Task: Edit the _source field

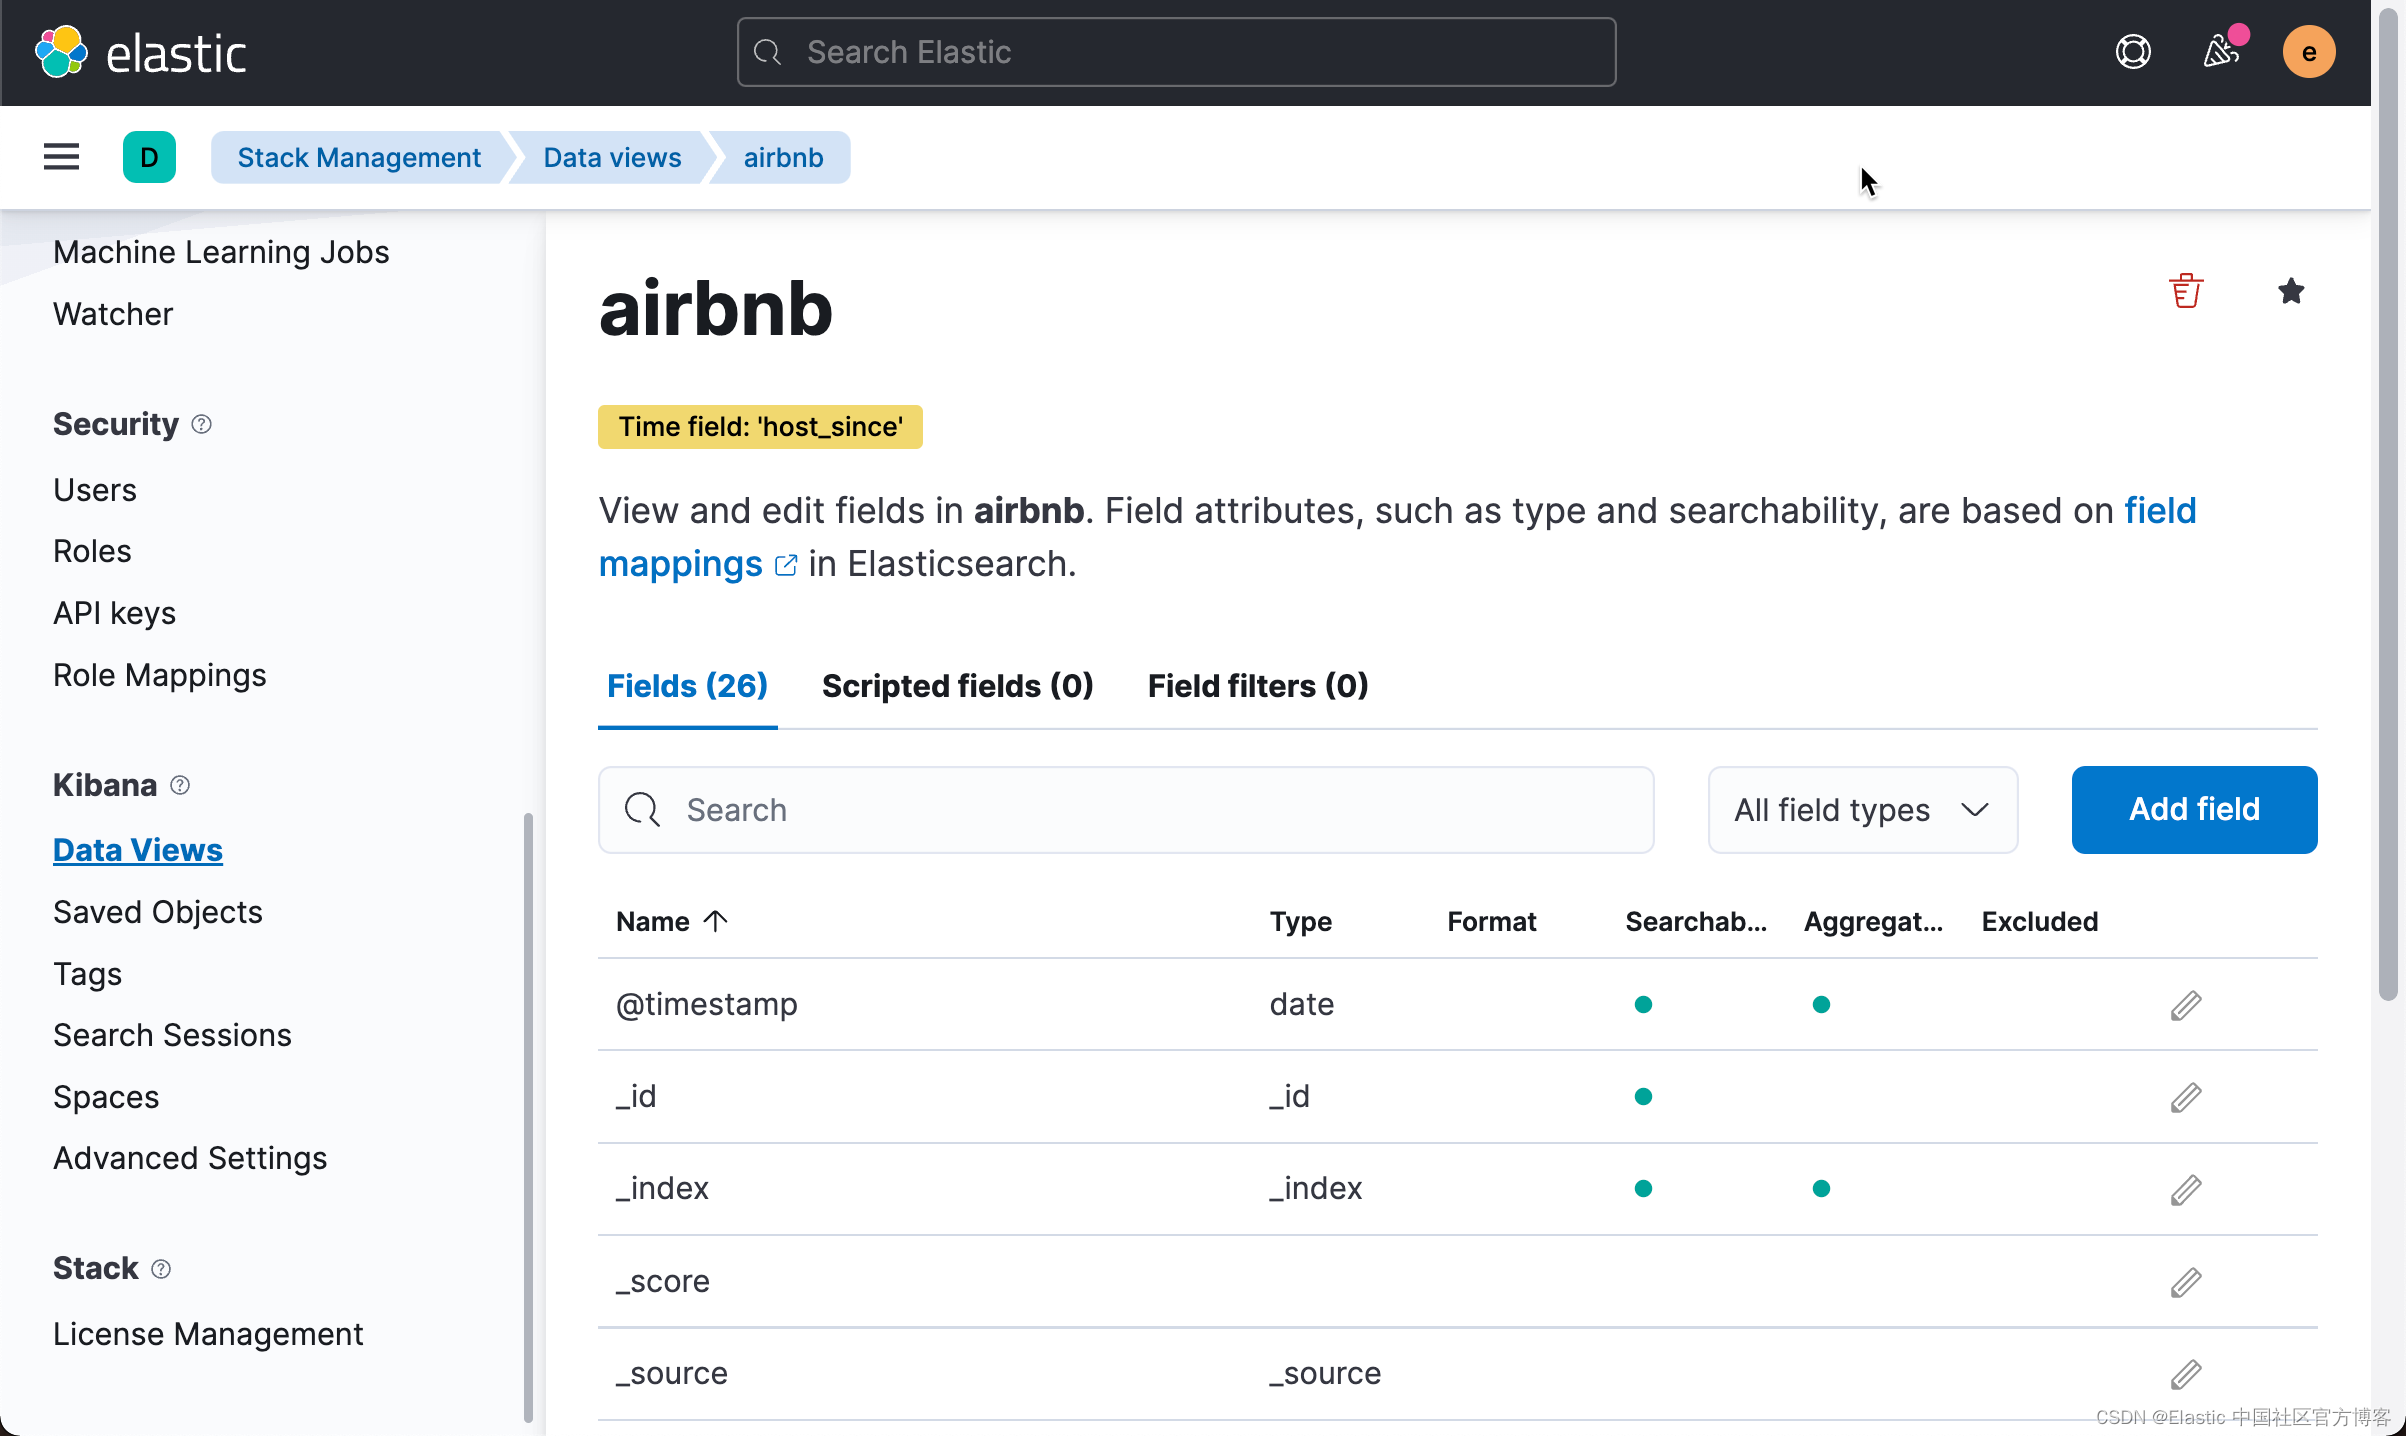Action: [2186, 1374]
